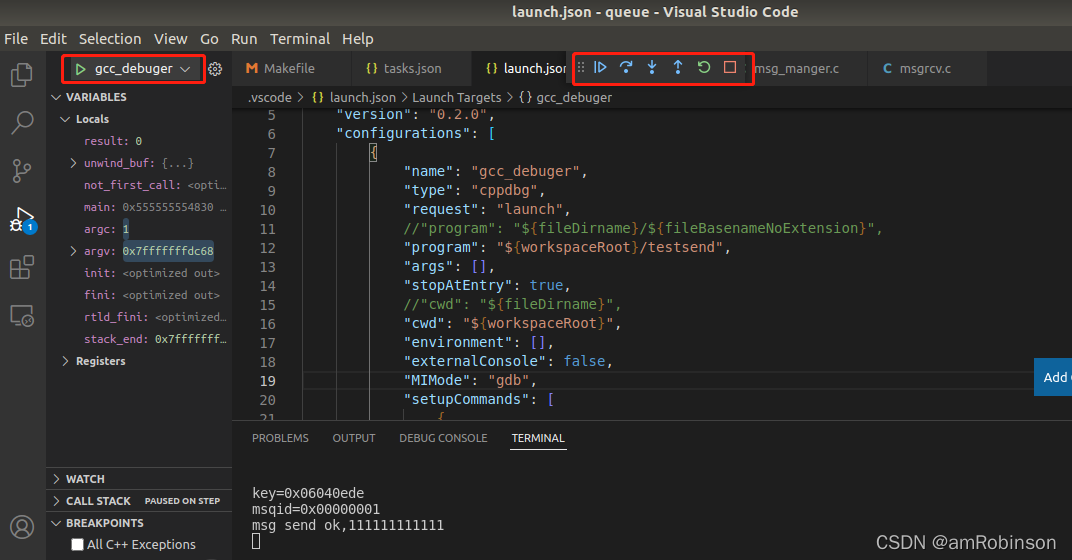The height and width of the screenshot is (560, 1072).
Task: Open the View menu
Action: pyautogui.click(x=170, y=39)
